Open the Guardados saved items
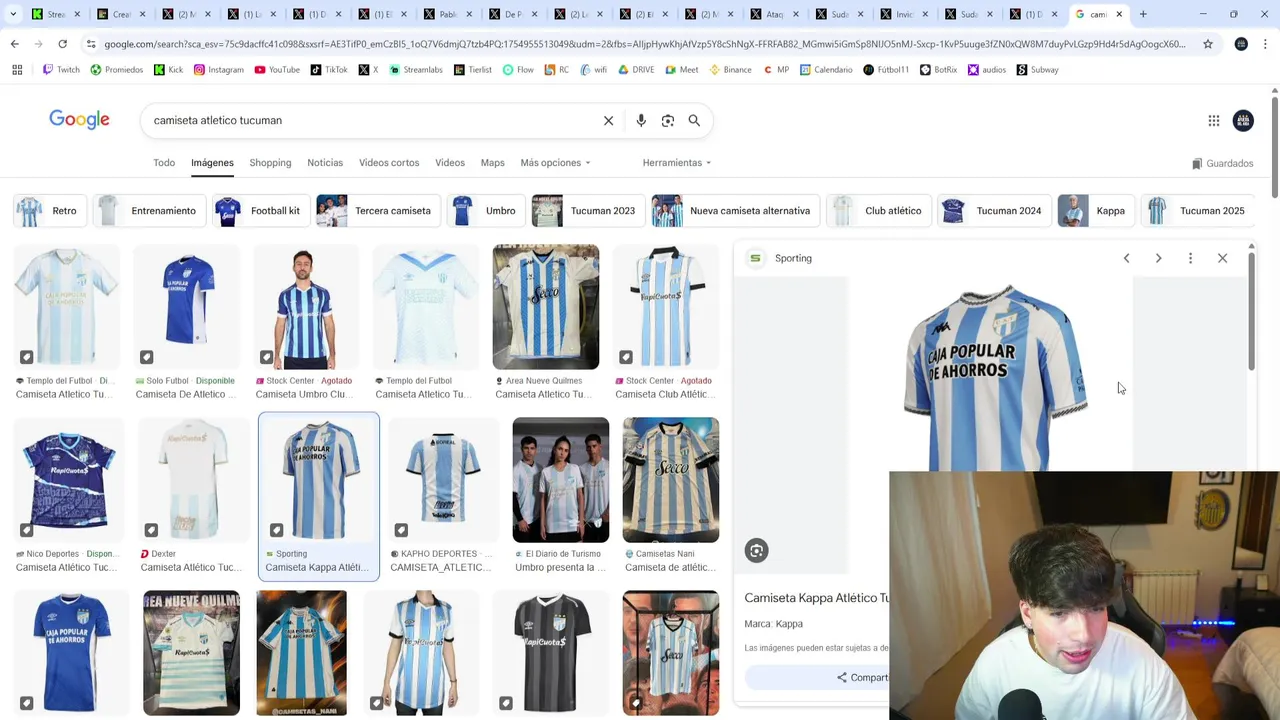Image resolution: width=1280 pixels, height=720 pixels. coord(1222,163)
